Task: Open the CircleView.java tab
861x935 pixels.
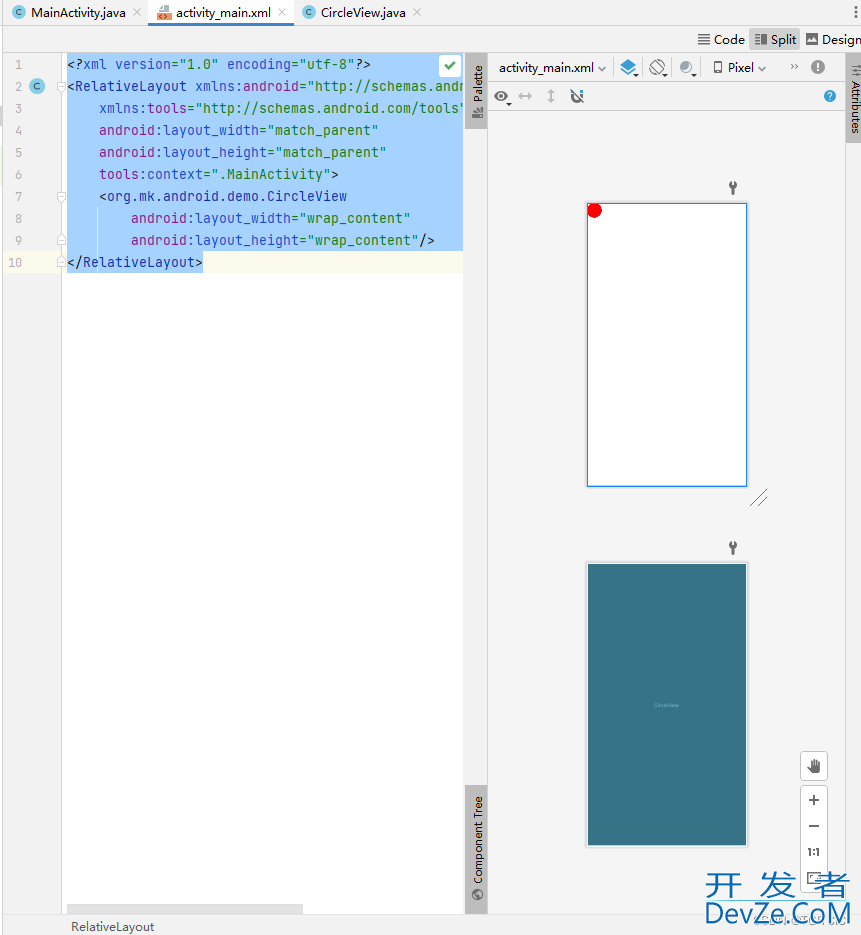Action: point(363,13)
